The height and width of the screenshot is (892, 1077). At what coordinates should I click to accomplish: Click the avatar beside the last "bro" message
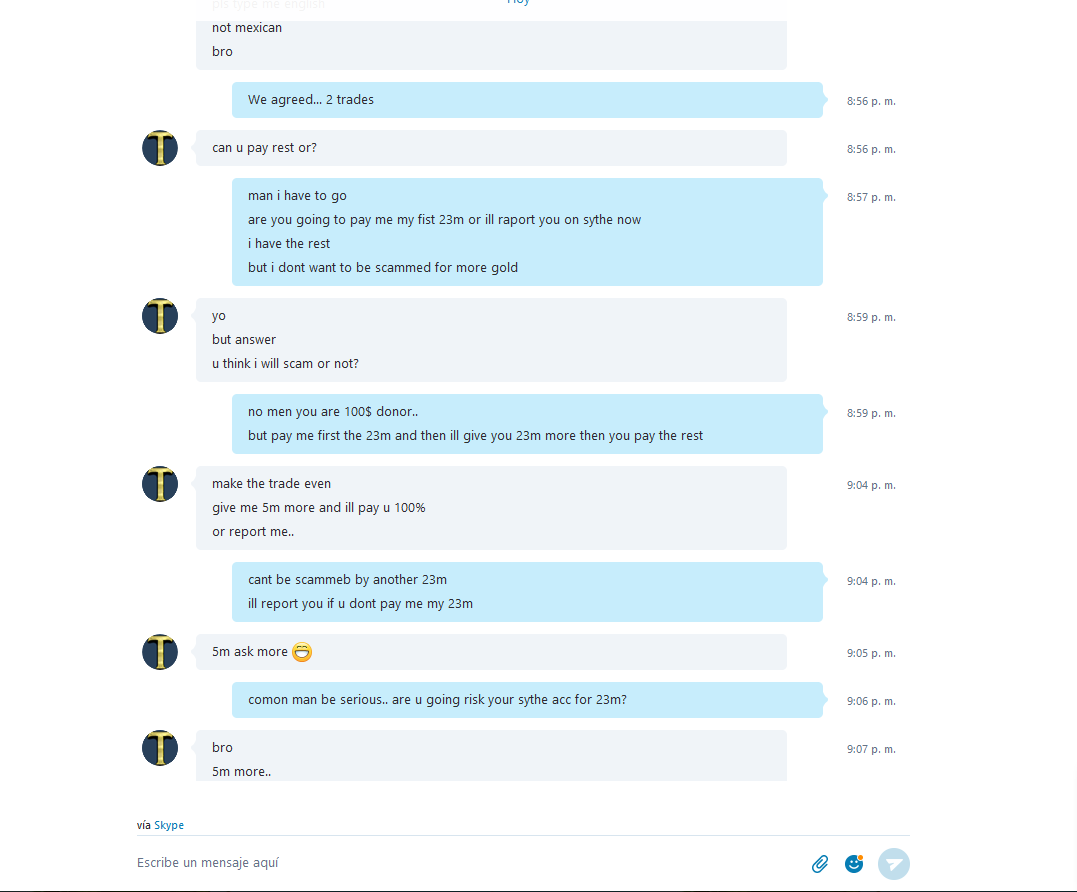tap(160, 748)
